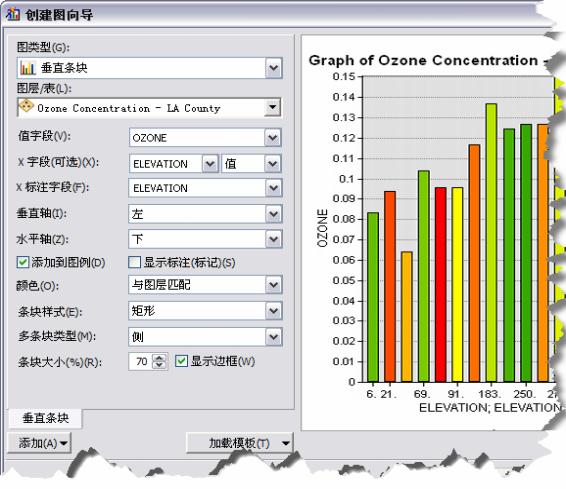Expand the 值字段 OZONE dropdown

click(x=273, y=137)
